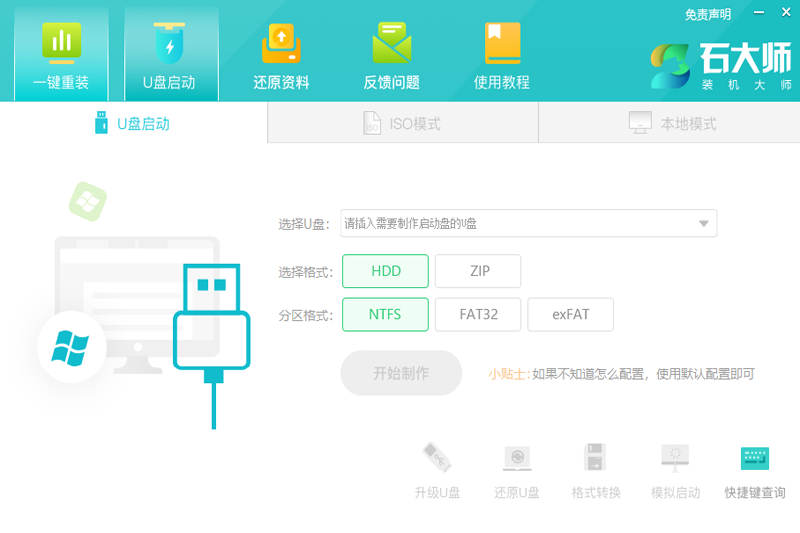Select the U盘启动 toolbar icon

170,45
